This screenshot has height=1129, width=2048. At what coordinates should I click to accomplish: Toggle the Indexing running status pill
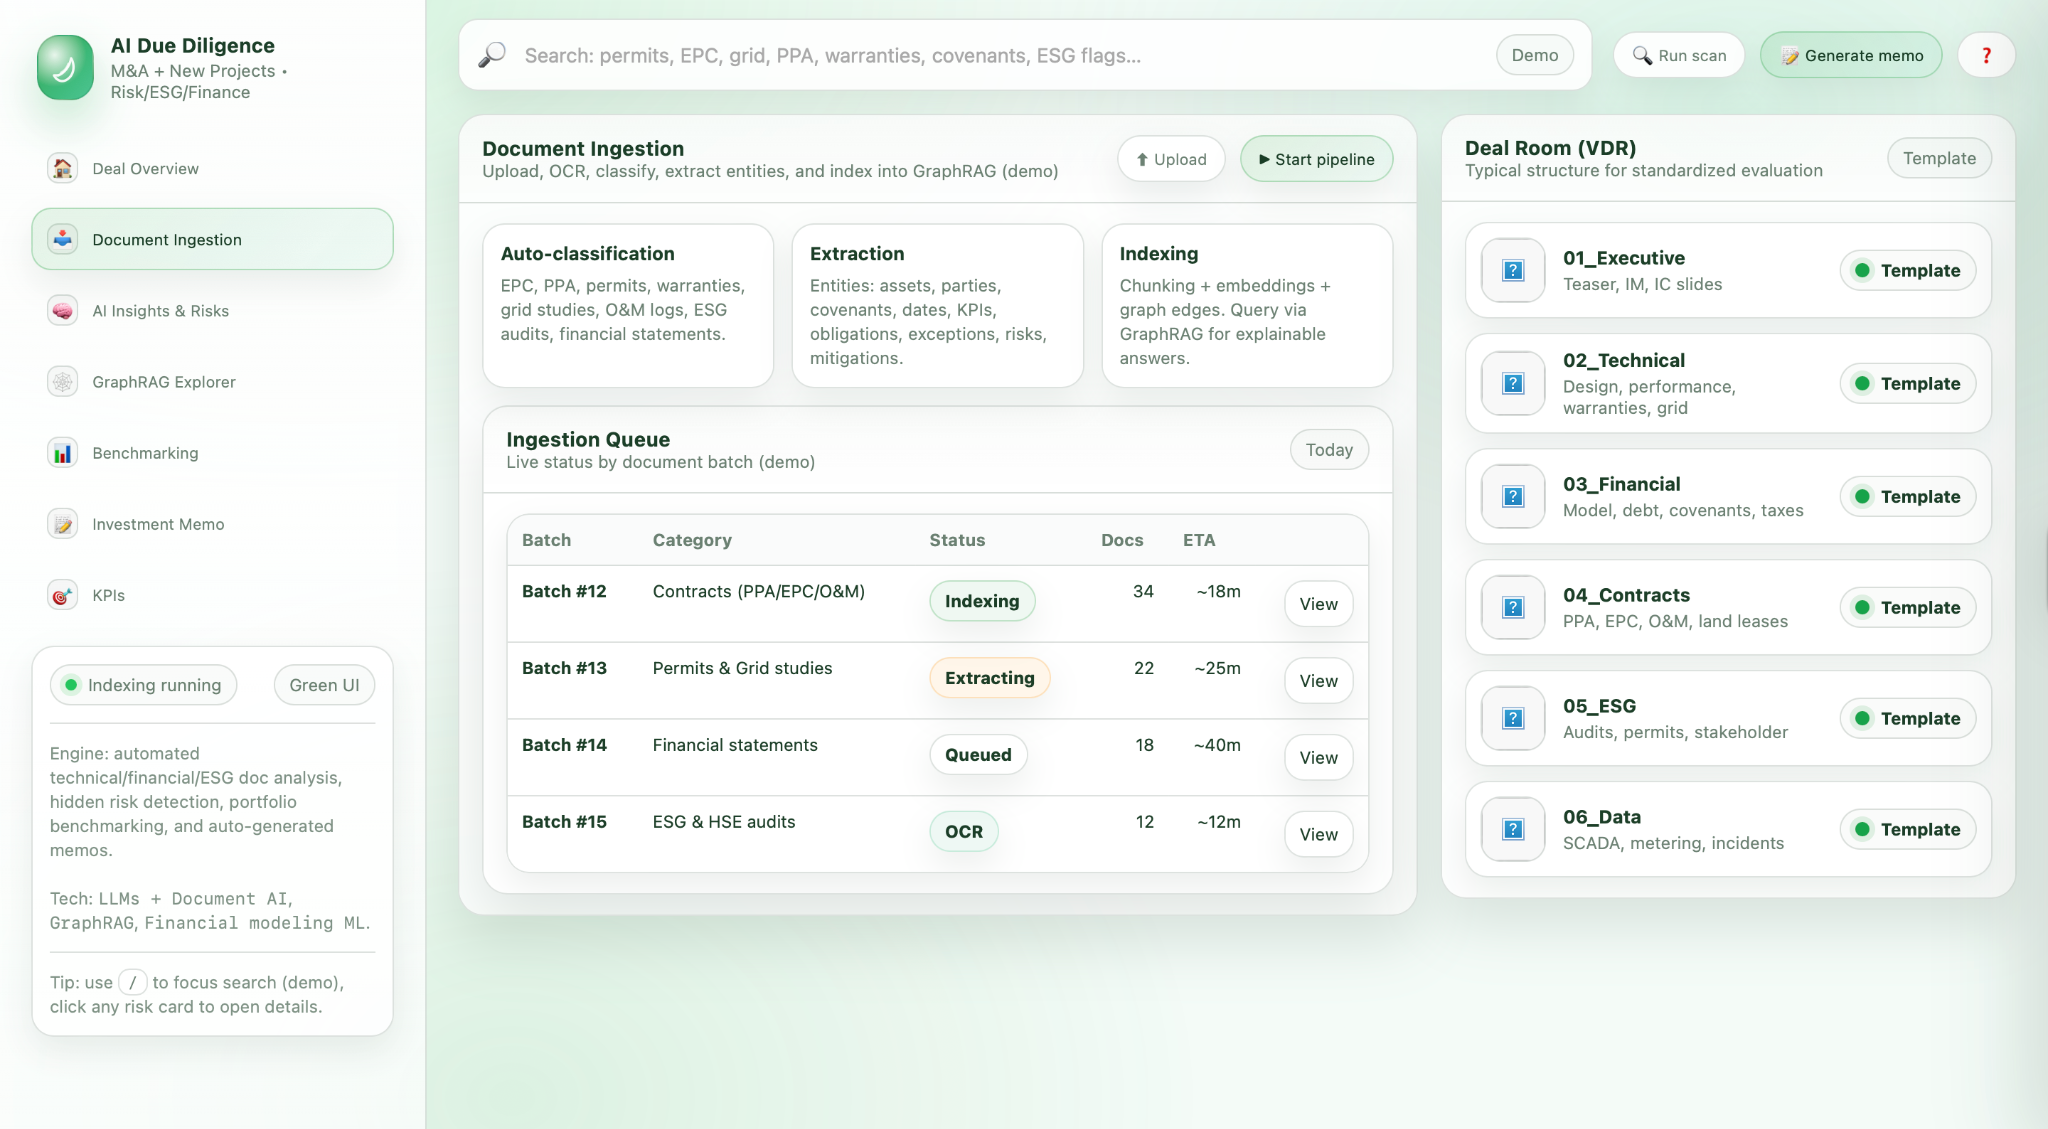pos(143,685)
